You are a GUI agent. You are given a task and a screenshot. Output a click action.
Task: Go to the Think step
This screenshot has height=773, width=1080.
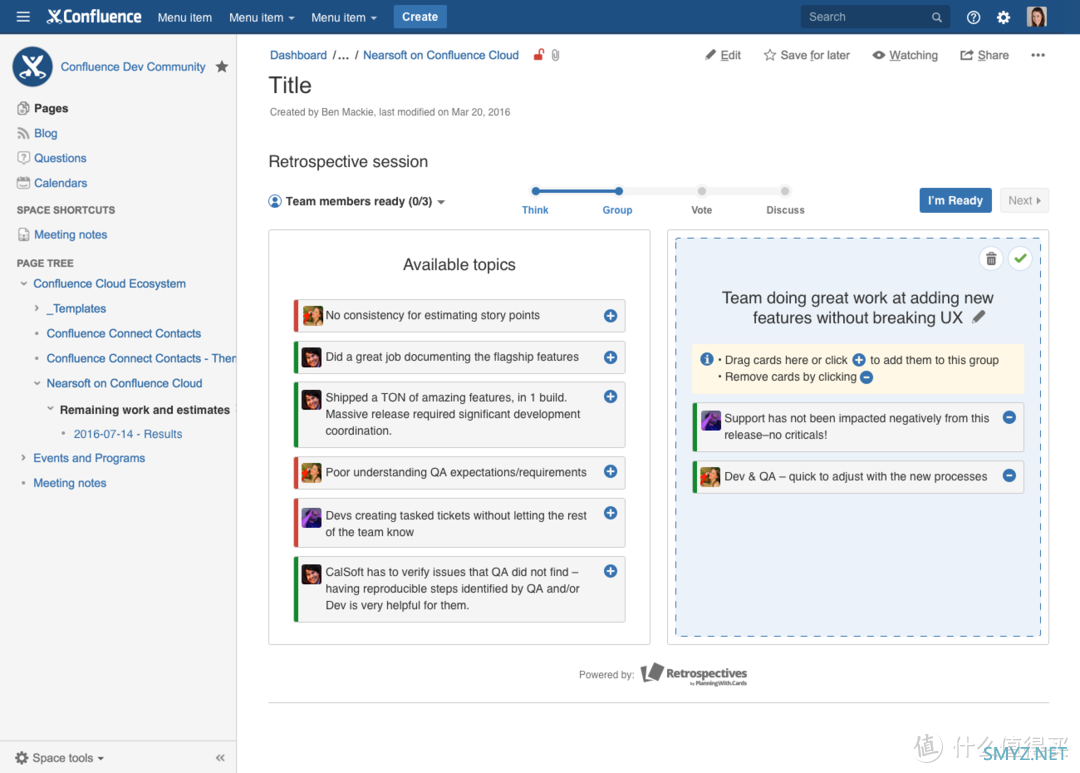(535, 210)
